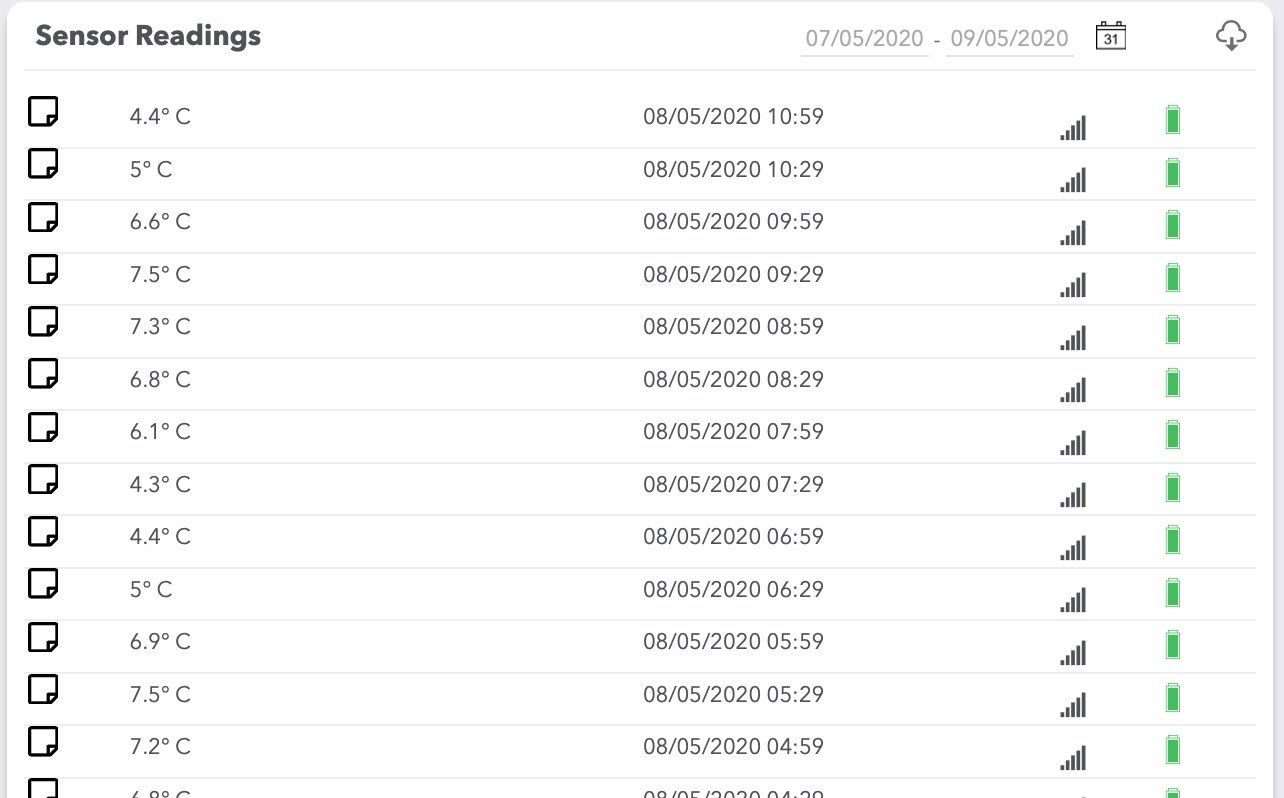Image resolution: width=1284 pixels, height=798 pixels.
Task: Open the note icon on the 07:29 row
Action: point(43,479)
